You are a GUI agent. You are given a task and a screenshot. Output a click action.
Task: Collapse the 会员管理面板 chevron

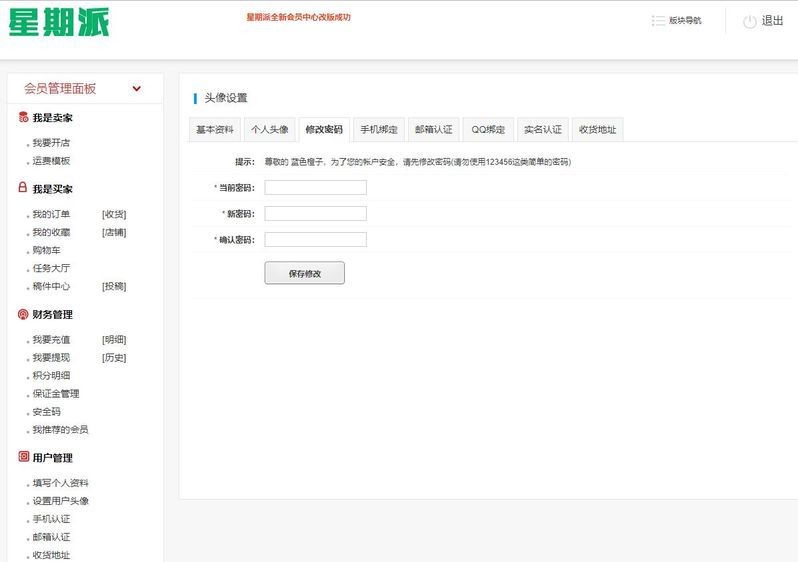click(137, 89)
